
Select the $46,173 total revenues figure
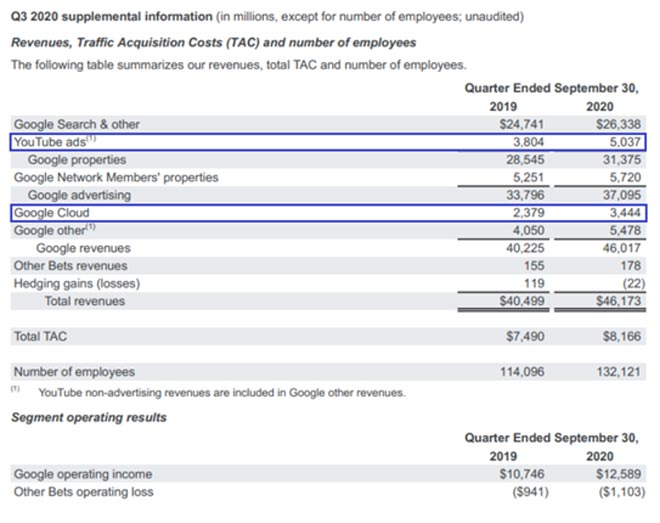click(x=619, y=301)
